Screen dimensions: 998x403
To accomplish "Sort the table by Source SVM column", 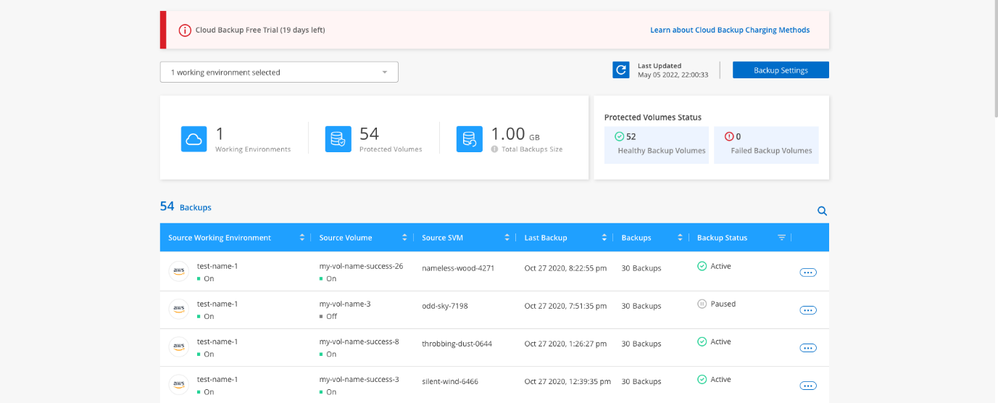I will point(509,238).
